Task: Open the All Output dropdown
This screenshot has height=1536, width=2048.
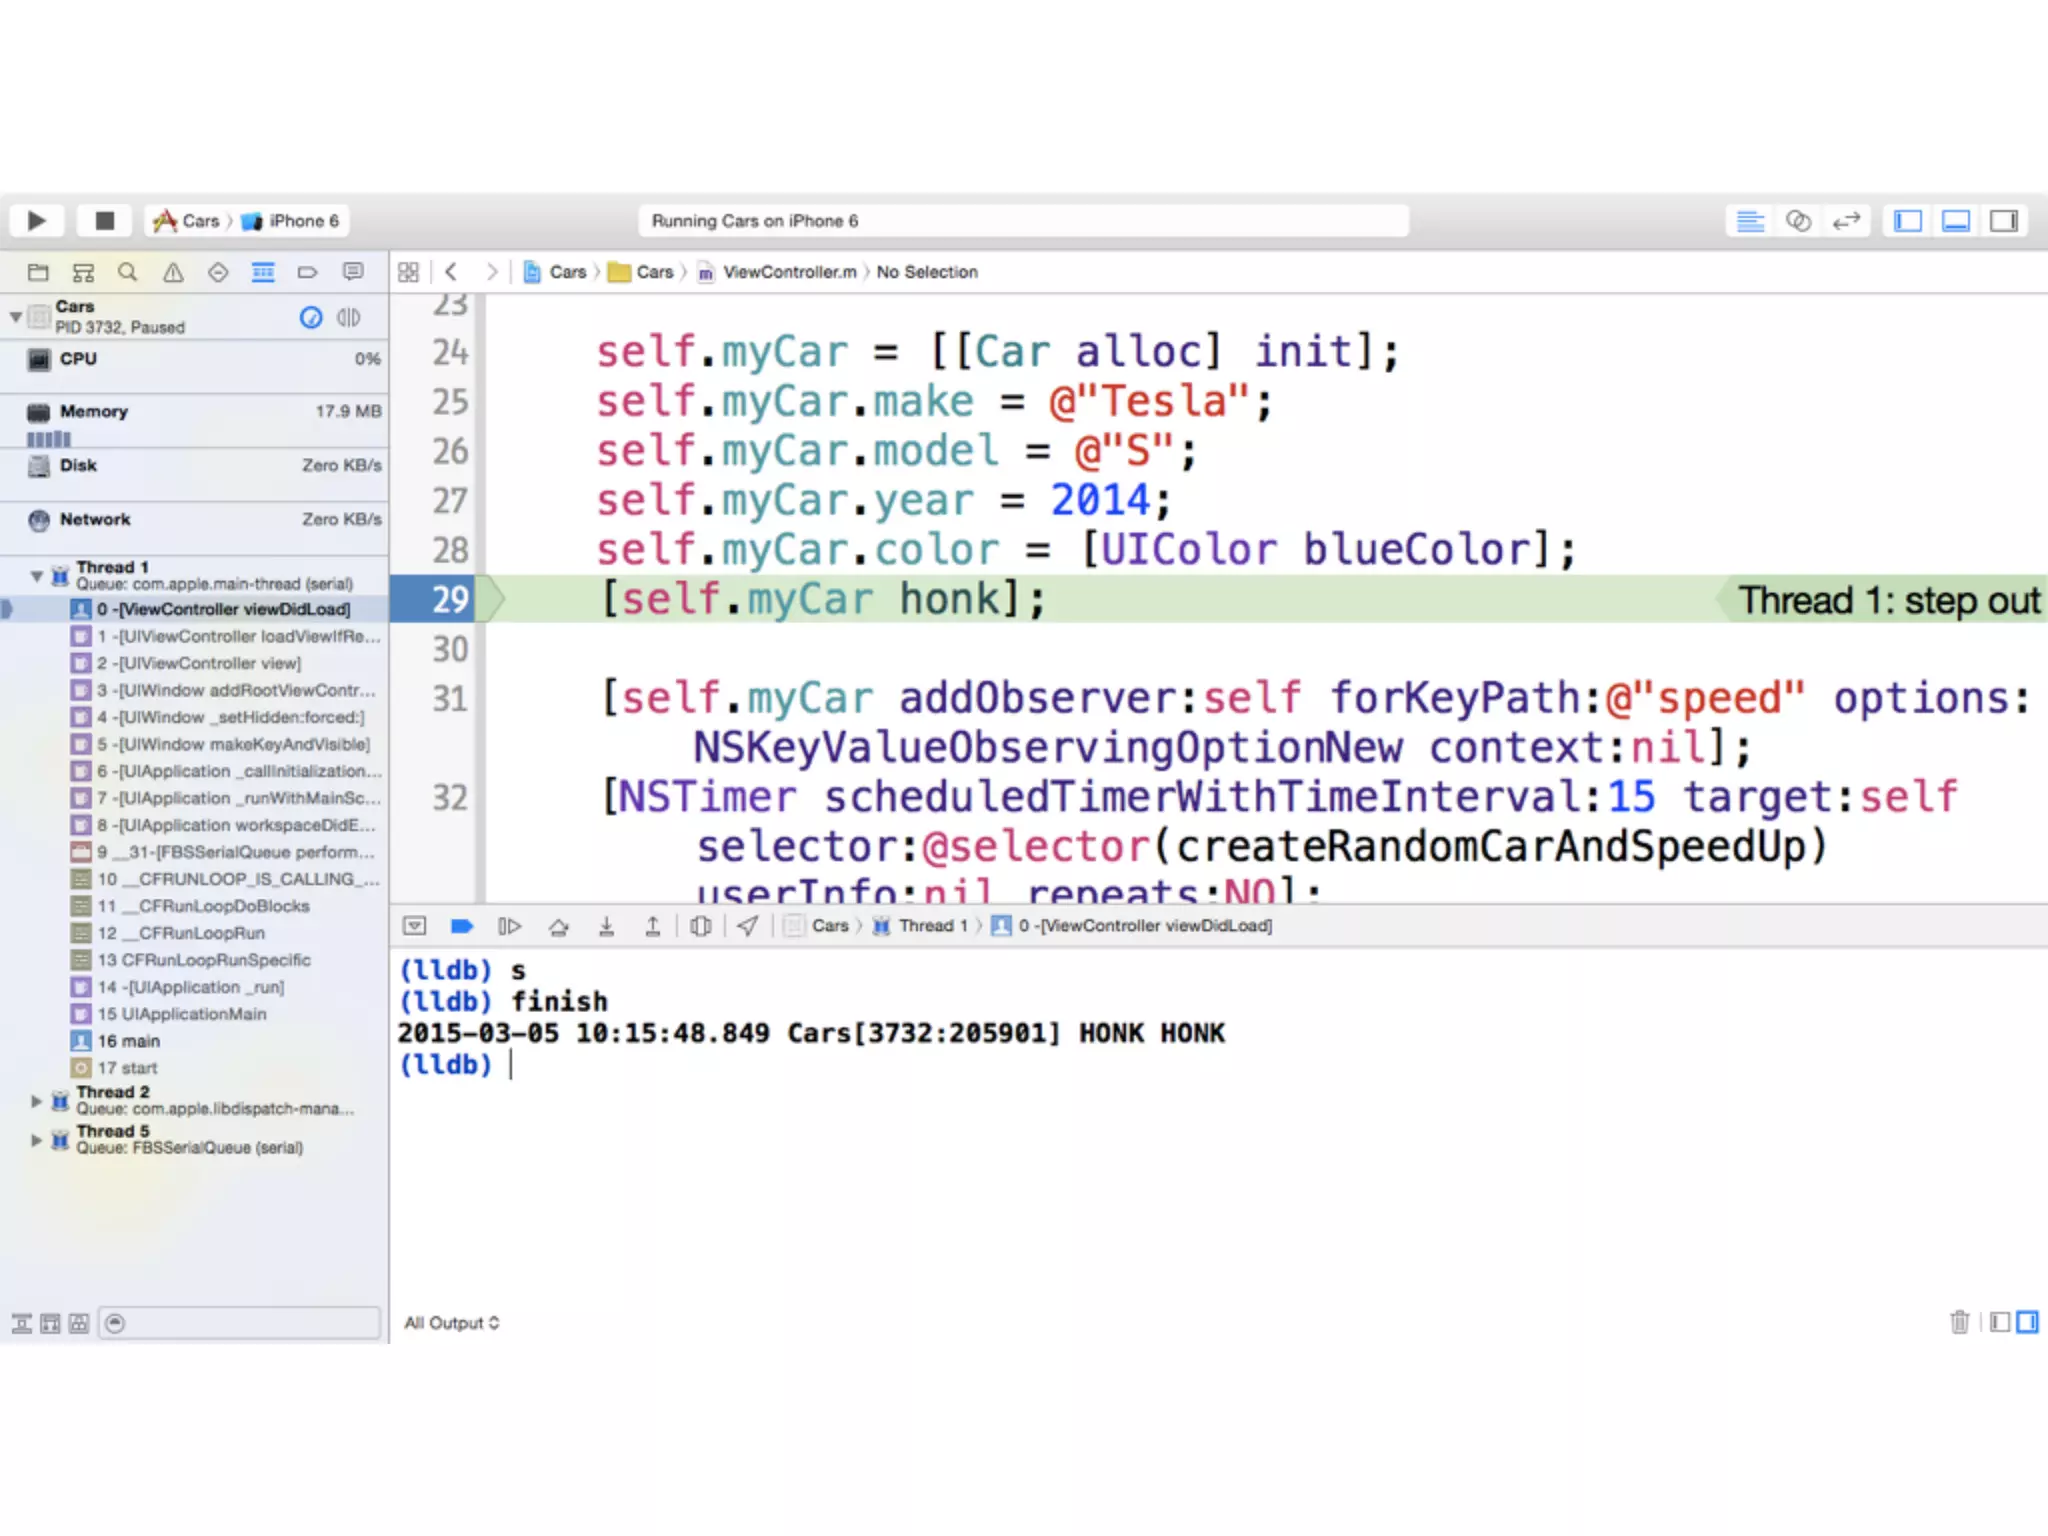Action: 451,1323
